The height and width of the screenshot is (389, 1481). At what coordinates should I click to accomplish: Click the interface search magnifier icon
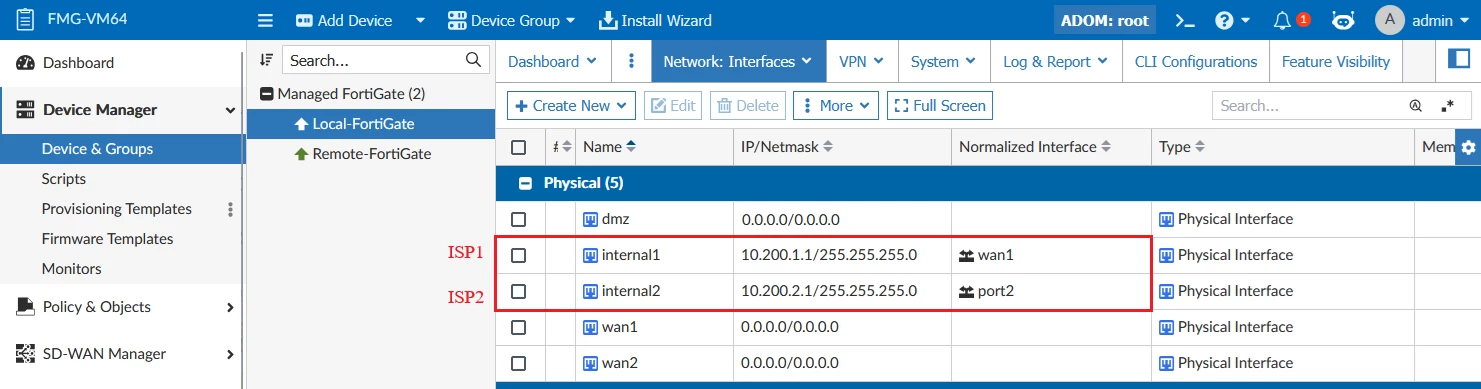pos(1415,105)
